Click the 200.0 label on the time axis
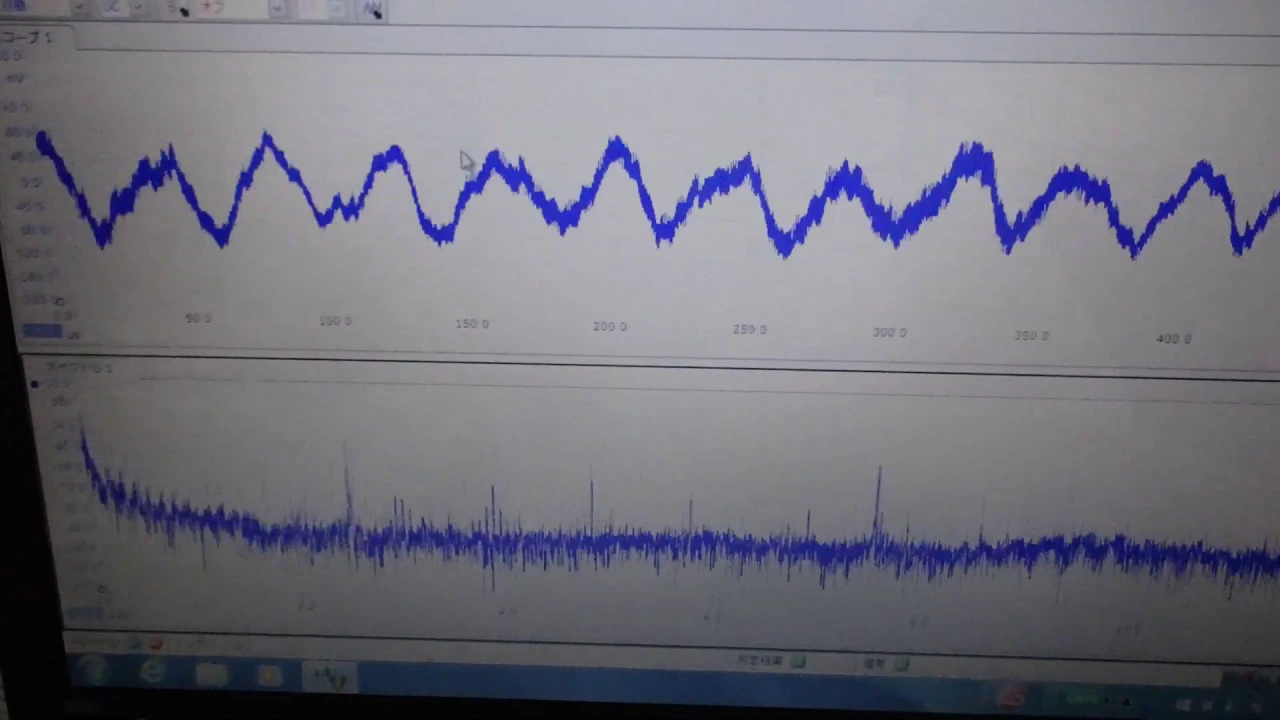 tap(610, 327)
